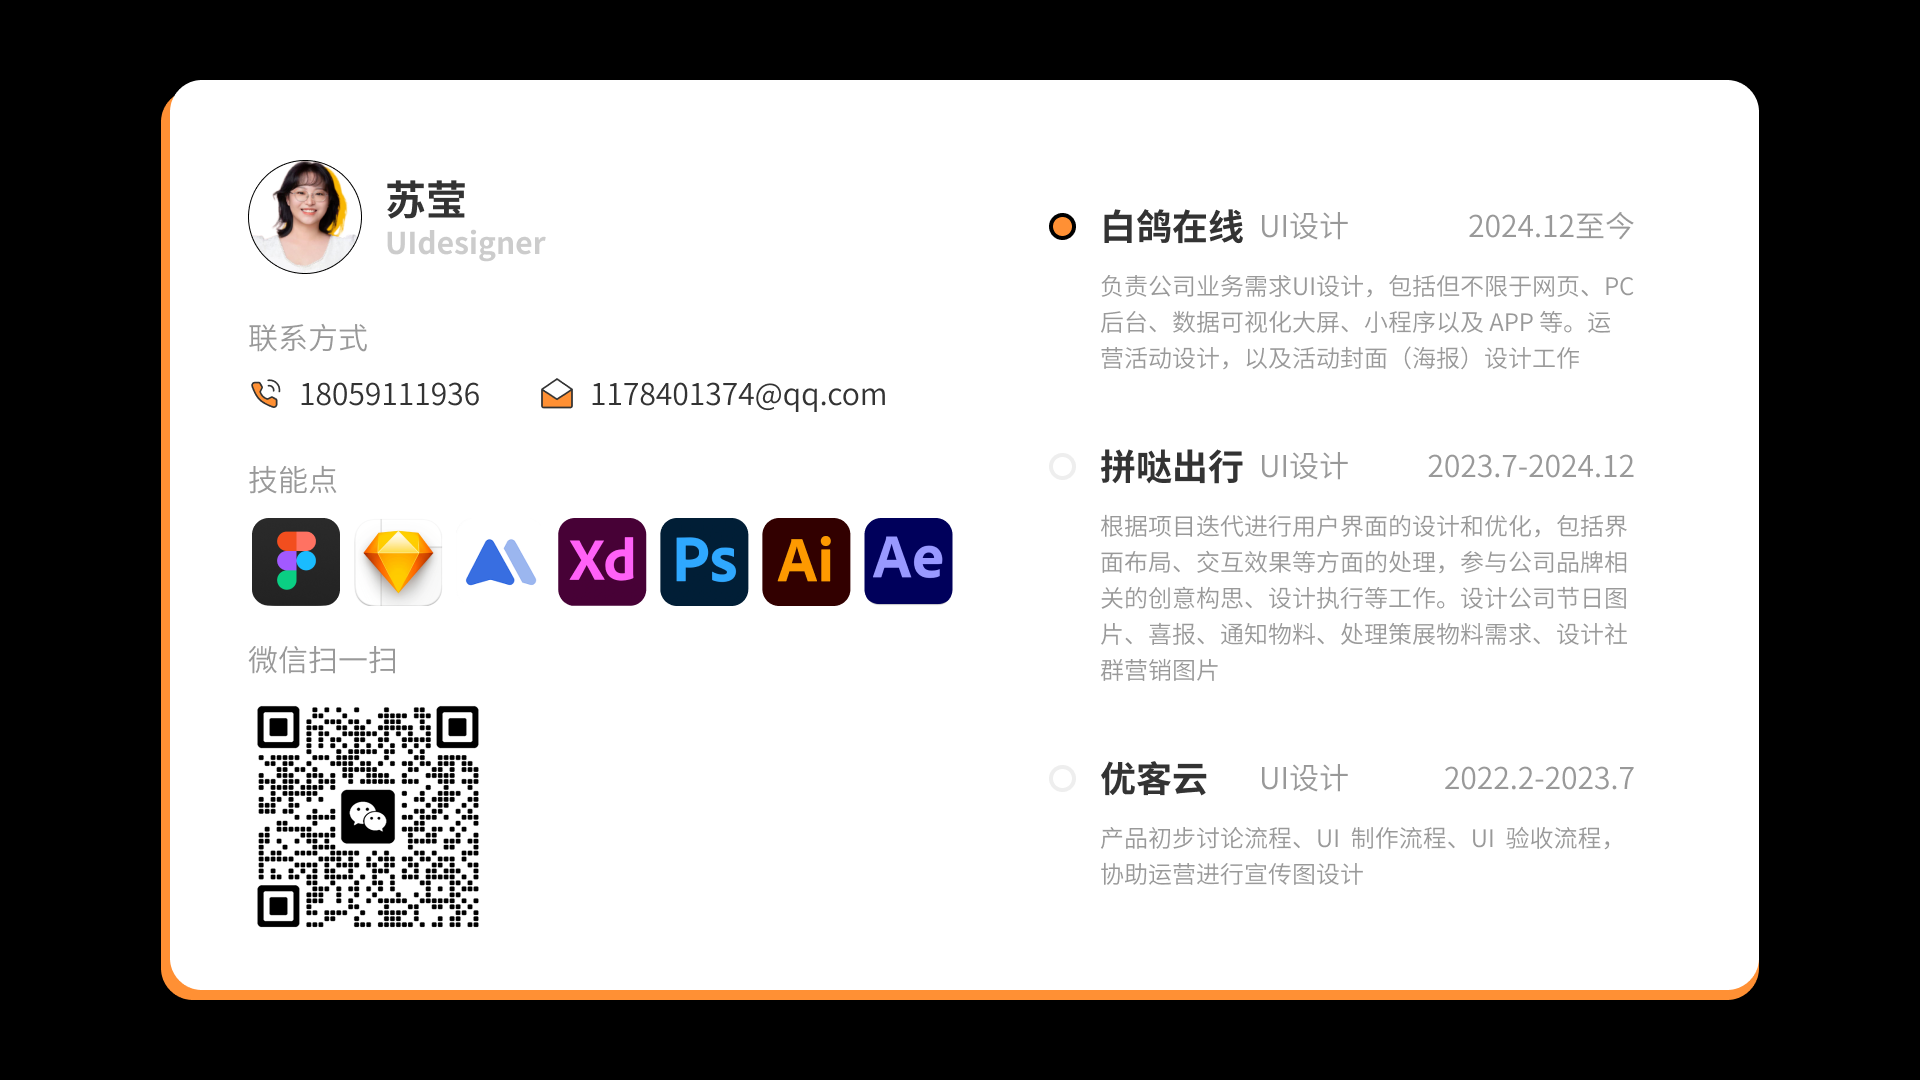
Task: Click the orange phone icon
Action: click(x=265, y=394)
